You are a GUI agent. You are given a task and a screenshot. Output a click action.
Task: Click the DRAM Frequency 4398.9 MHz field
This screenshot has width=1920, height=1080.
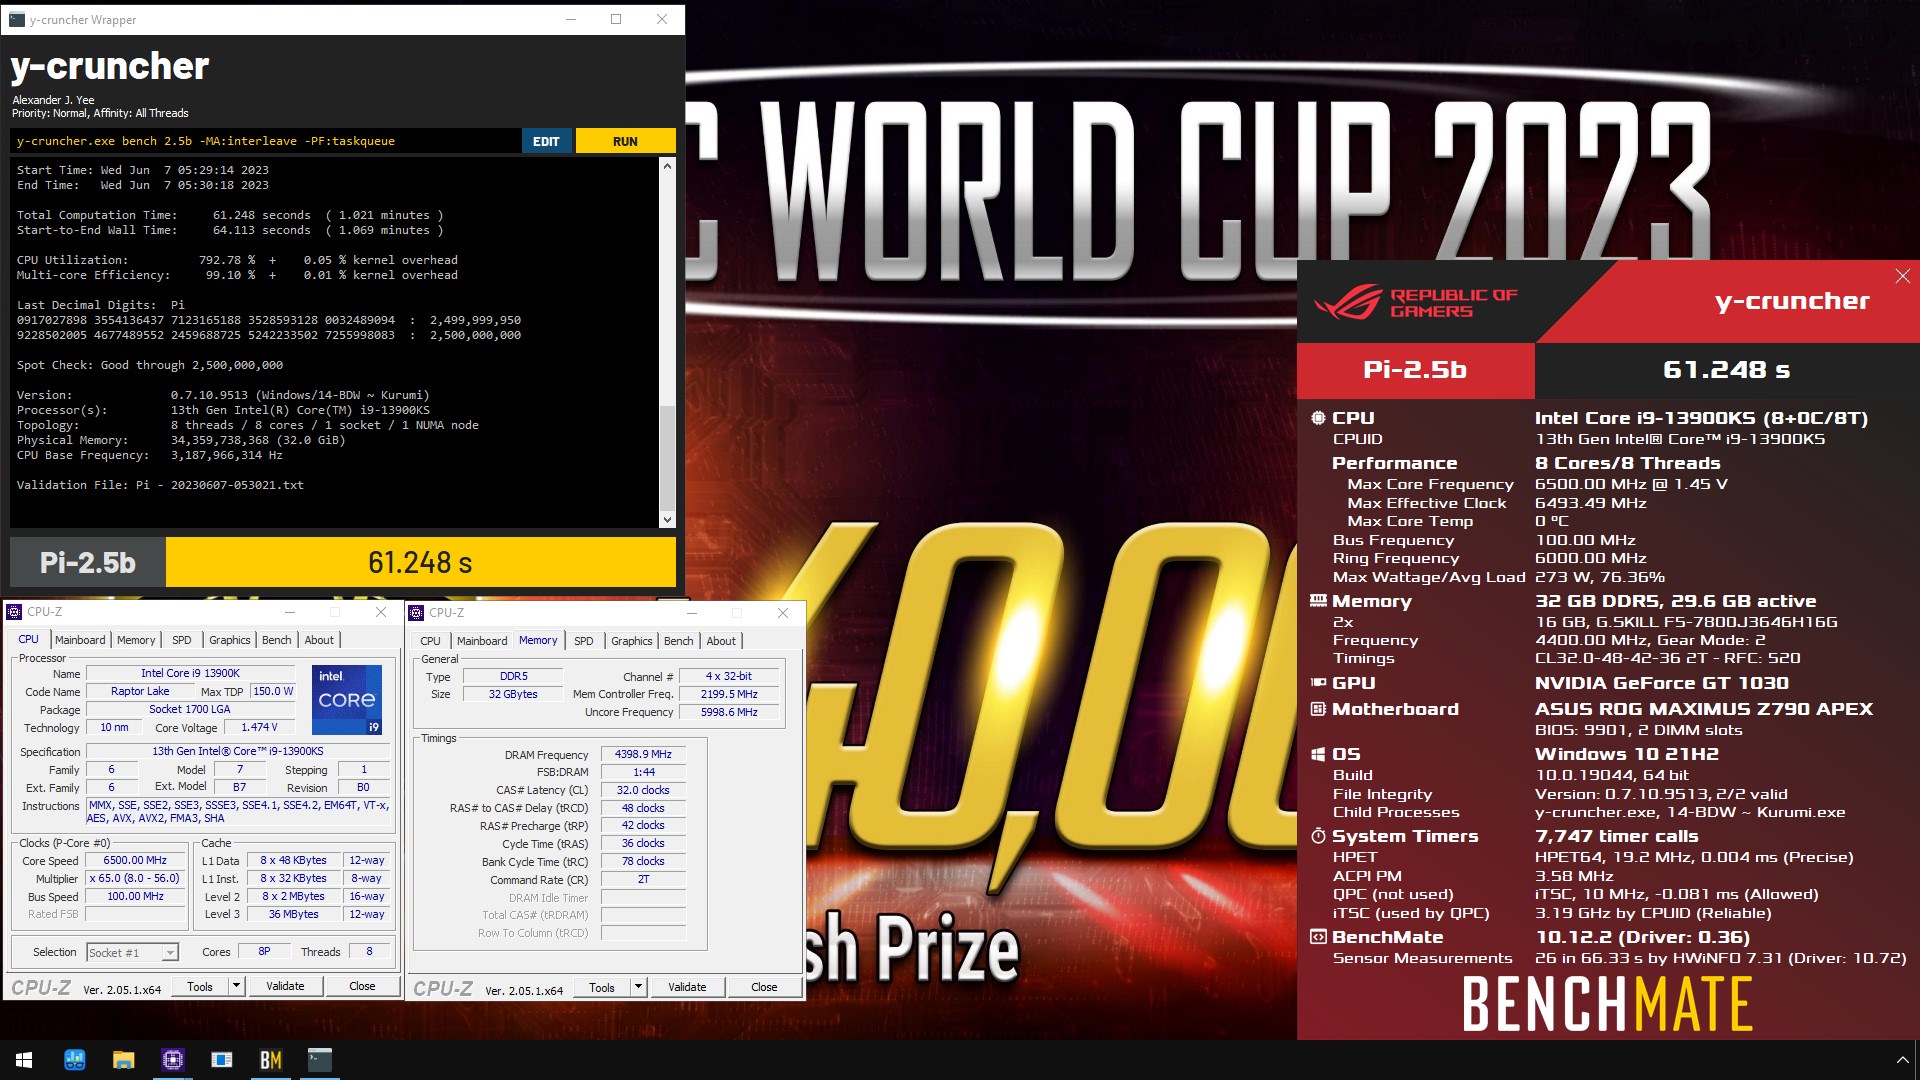643,754
